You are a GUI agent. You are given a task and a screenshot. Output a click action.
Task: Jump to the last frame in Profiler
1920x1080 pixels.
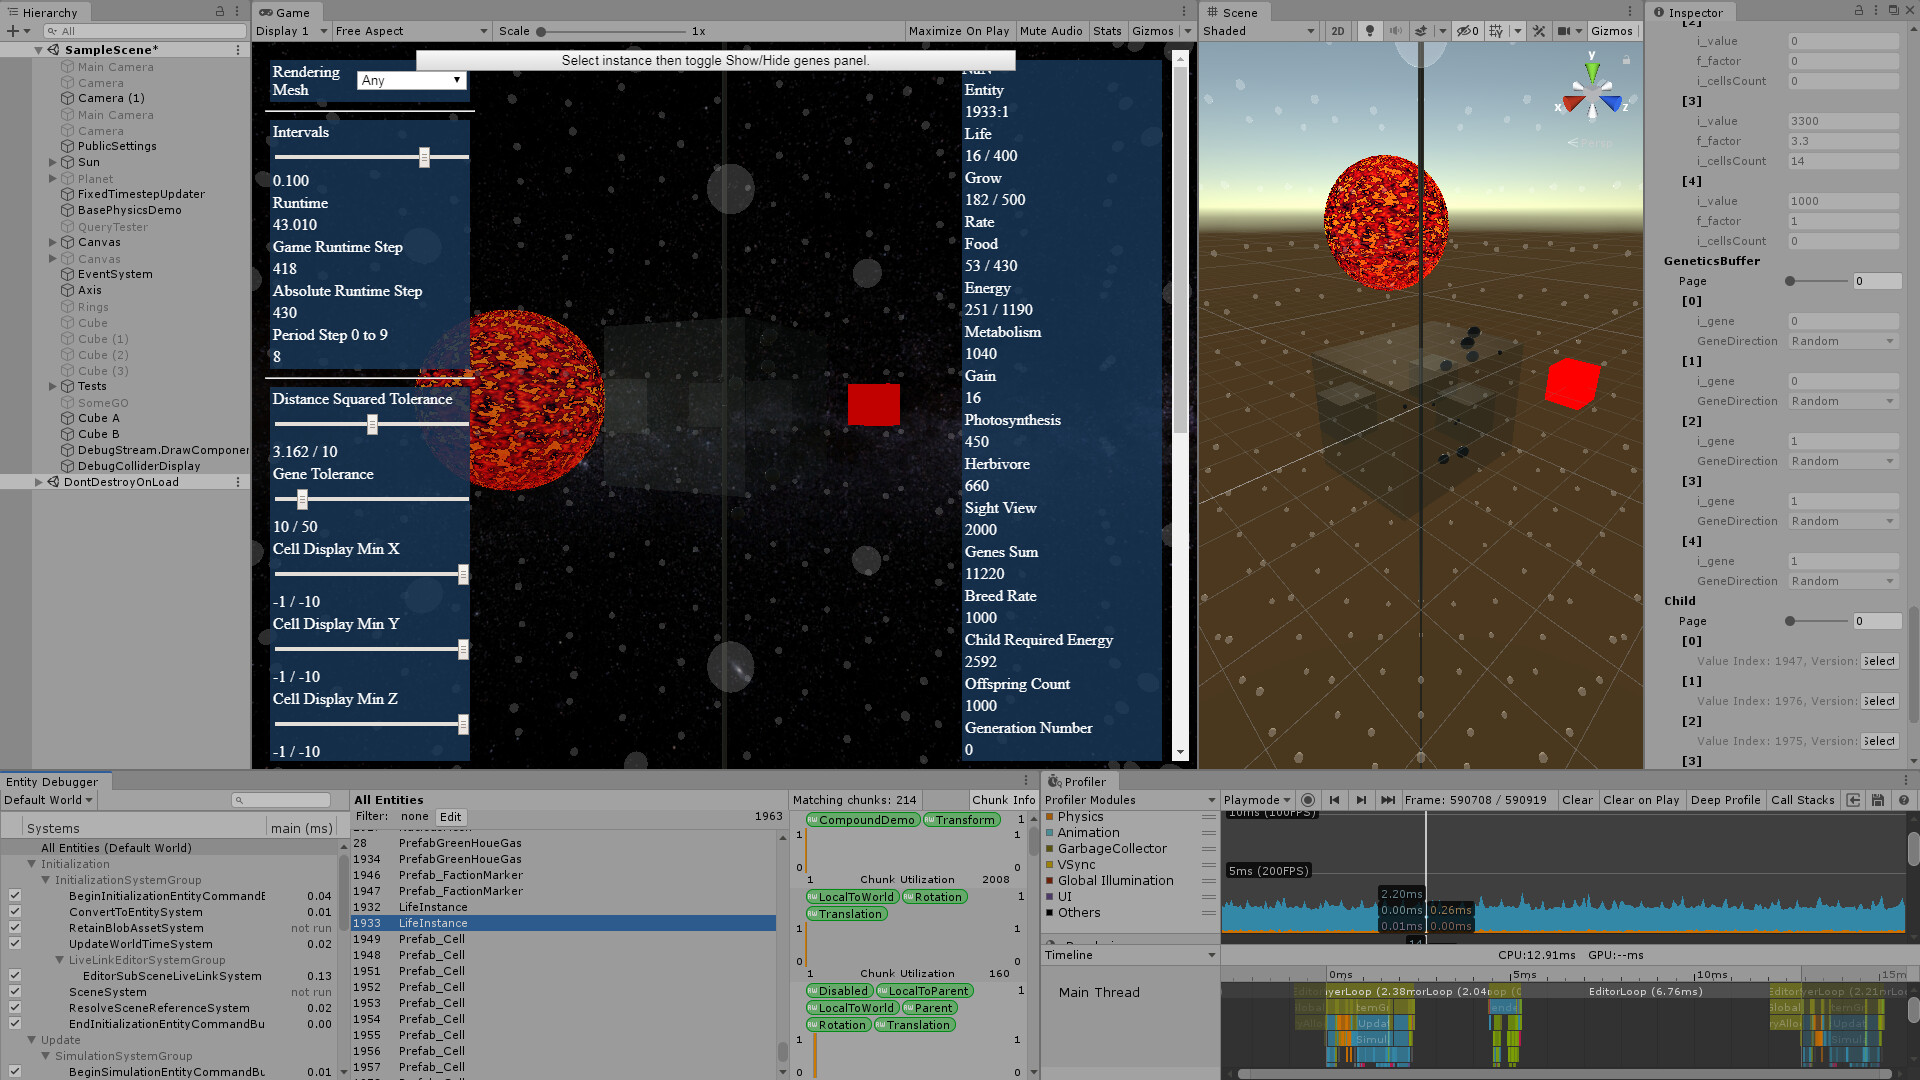(x=1387, y=800)
